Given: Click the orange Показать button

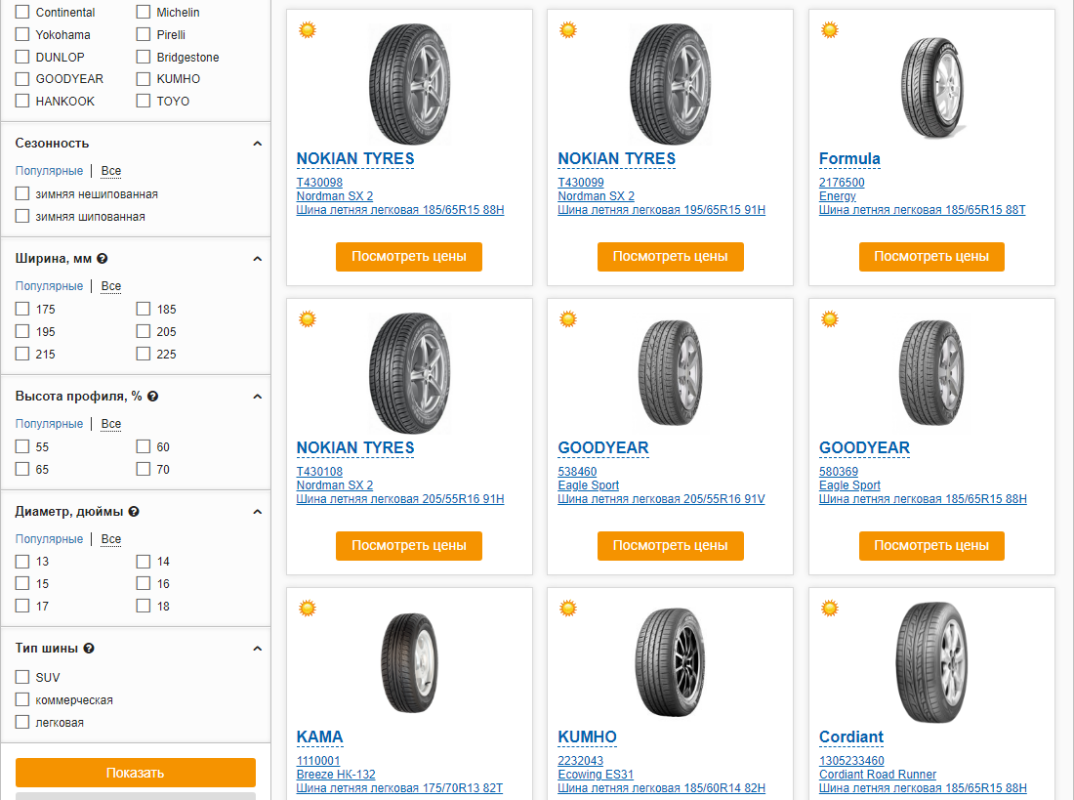Looking at the screenshot, I should 136,773.
